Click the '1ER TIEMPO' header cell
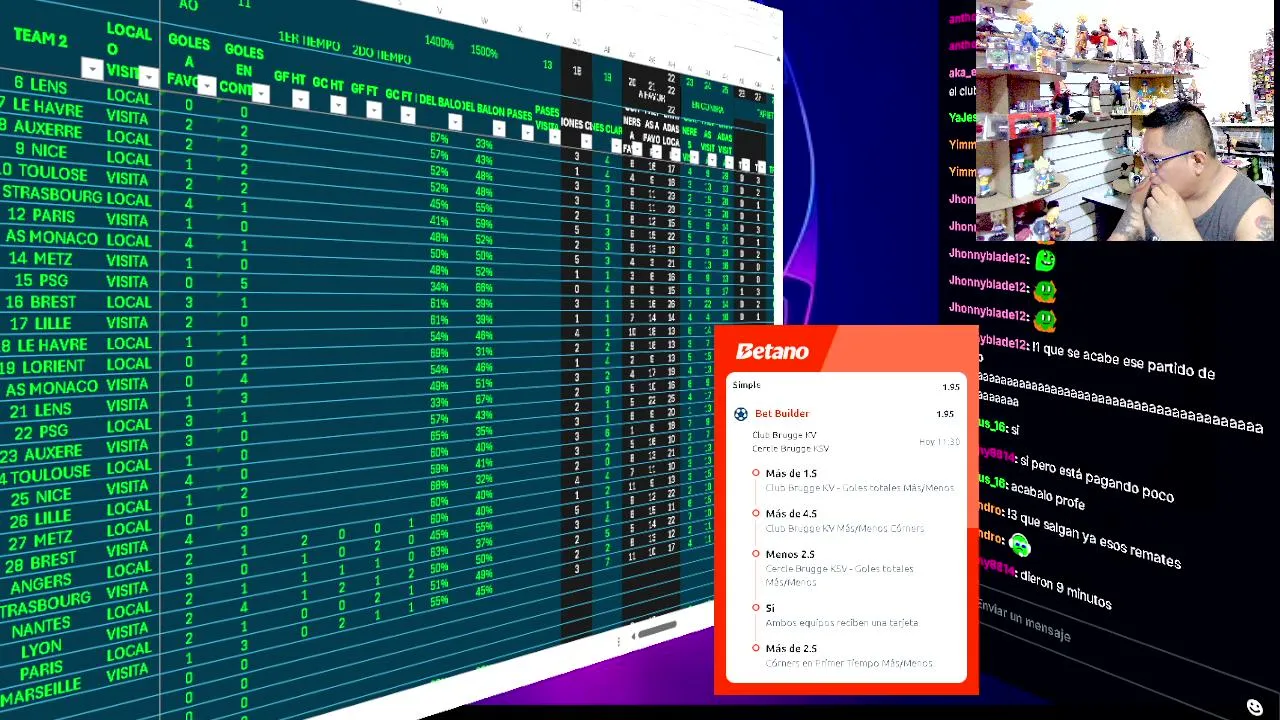The image size is (1280, 720). [x=309, y=43]
